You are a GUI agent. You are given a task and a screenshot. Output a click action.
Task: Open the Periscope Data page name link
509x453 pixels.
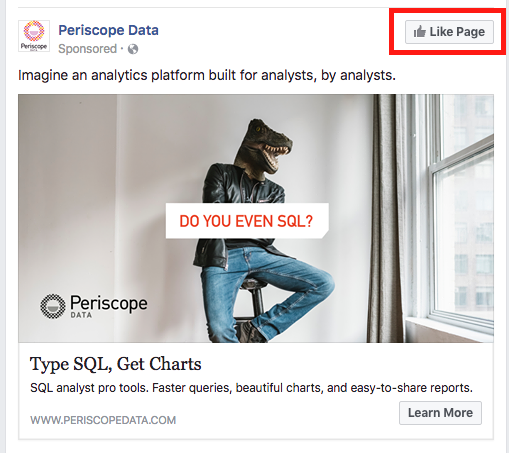pos(108,30)
